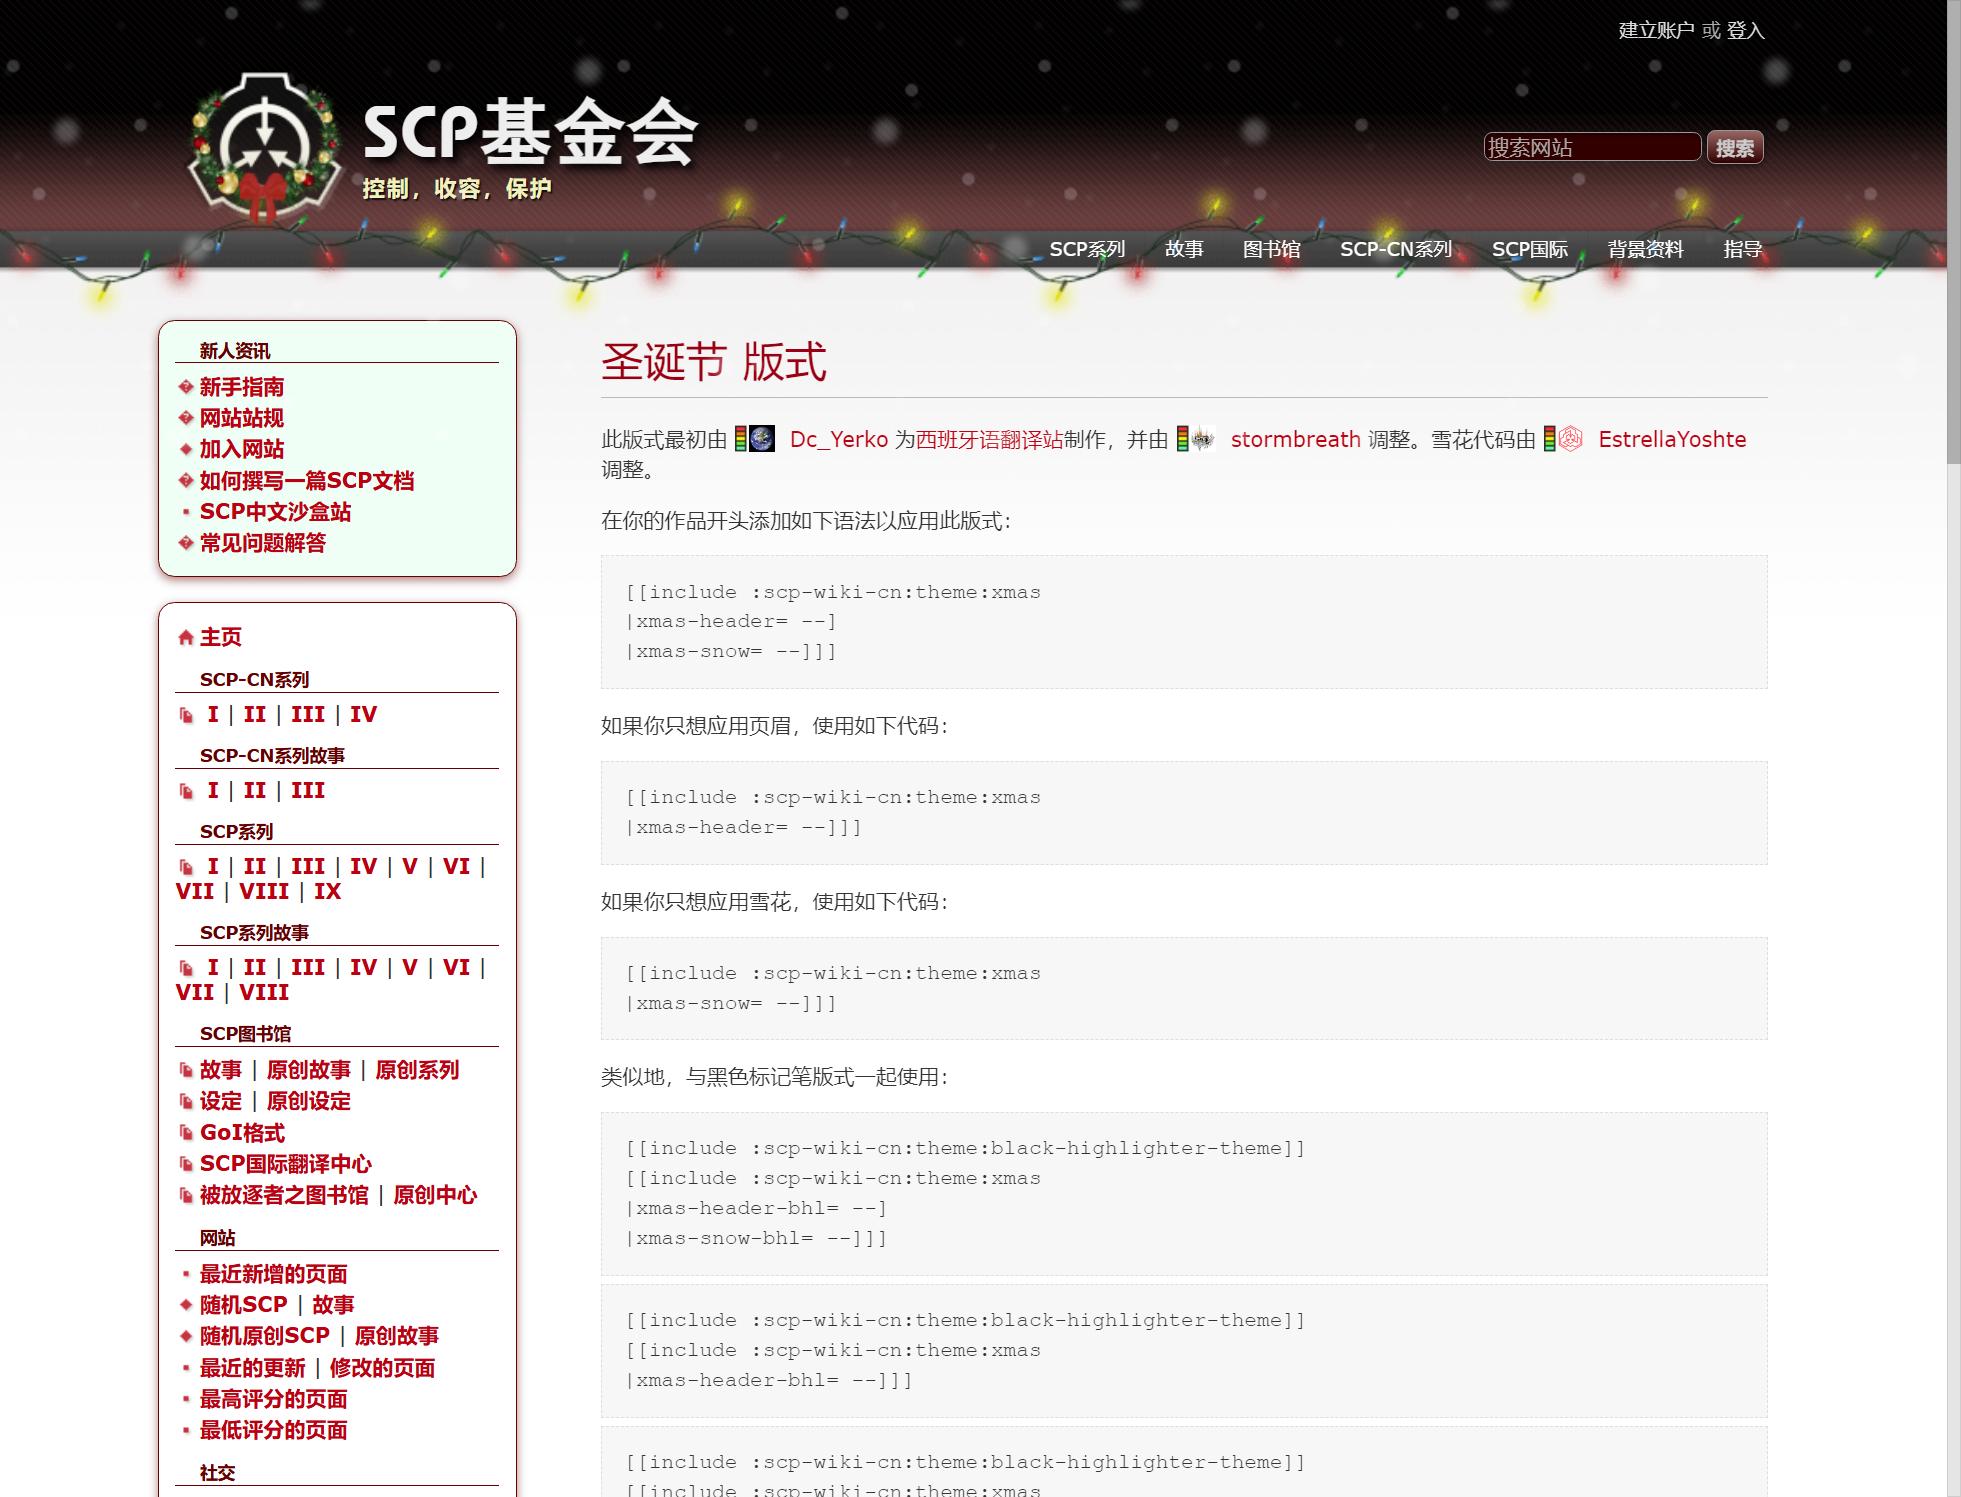
Task: Click the 登入 login link
Action: [1745, 30]
